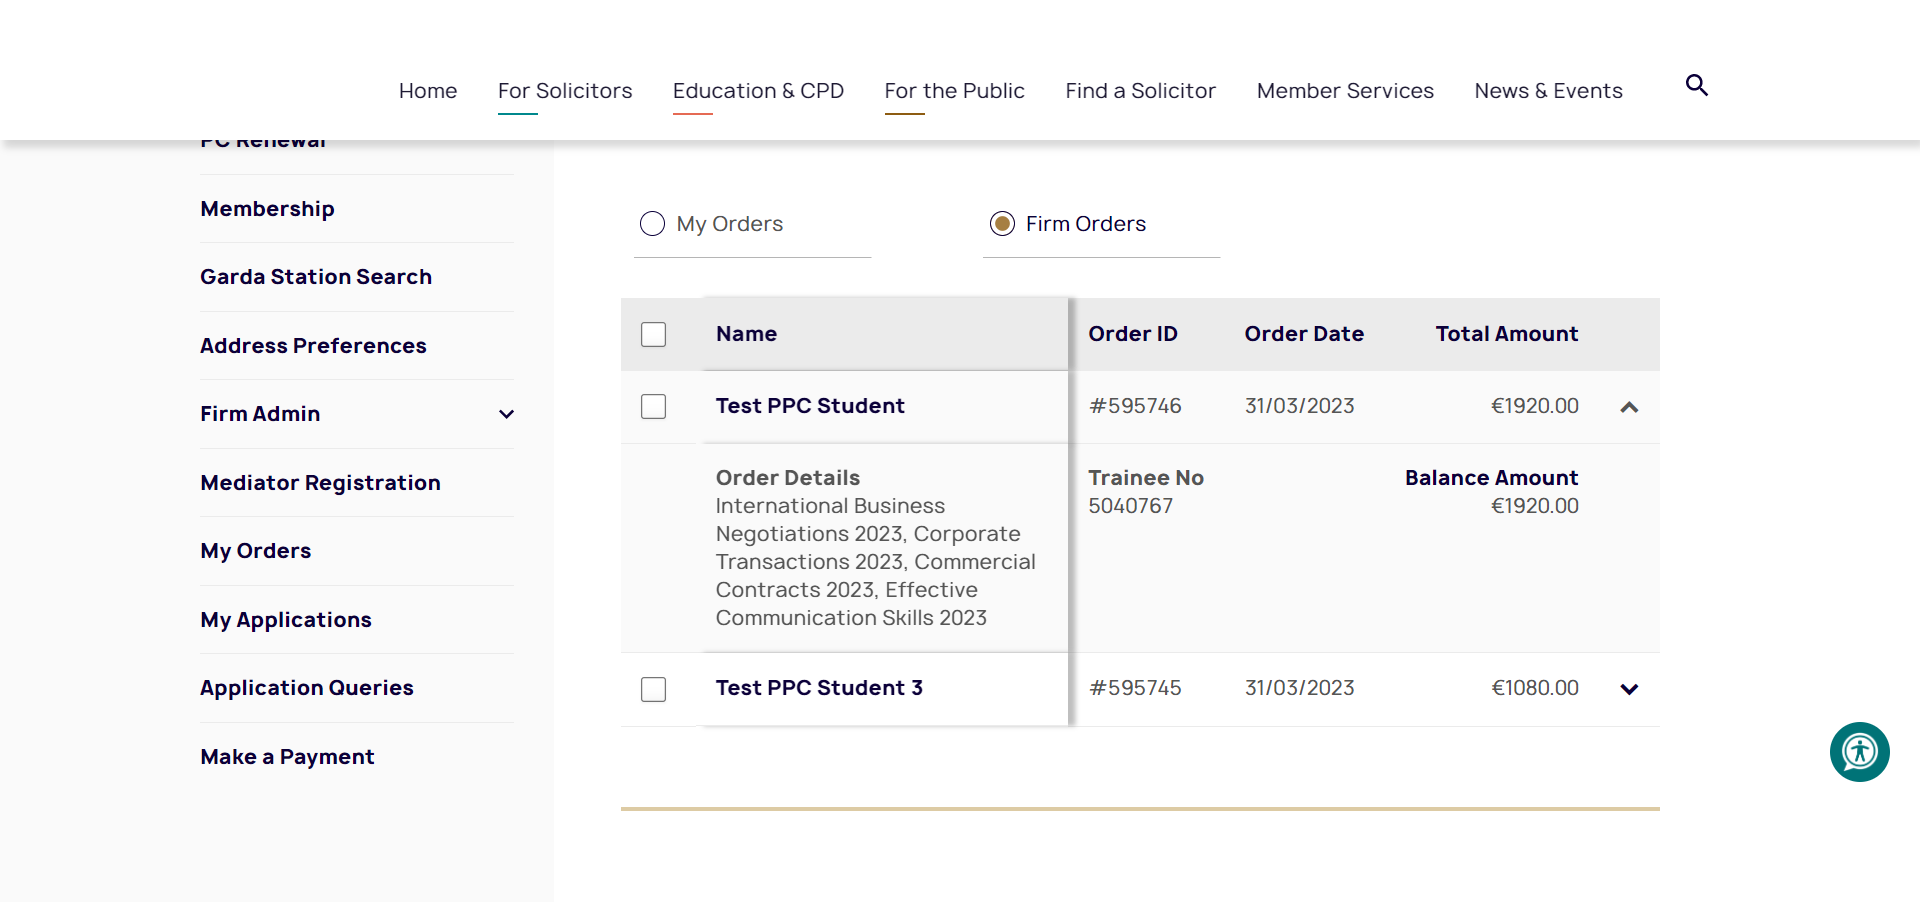Check the box for Test PPC Student

pos(654,406)
